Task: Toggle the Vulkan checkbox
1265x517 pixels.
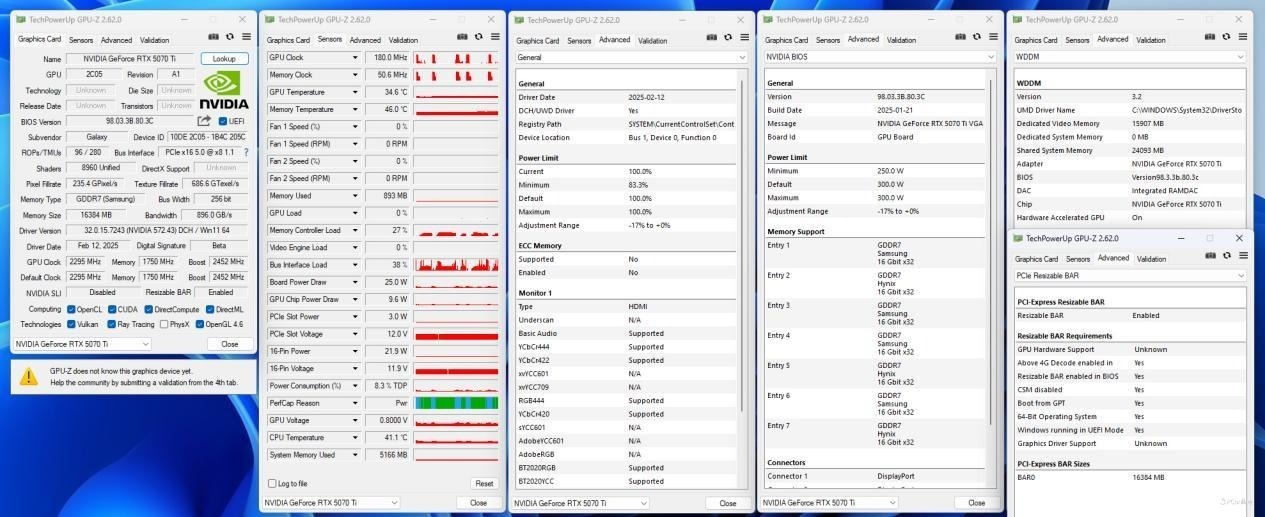Action: [x=71, y=324]
